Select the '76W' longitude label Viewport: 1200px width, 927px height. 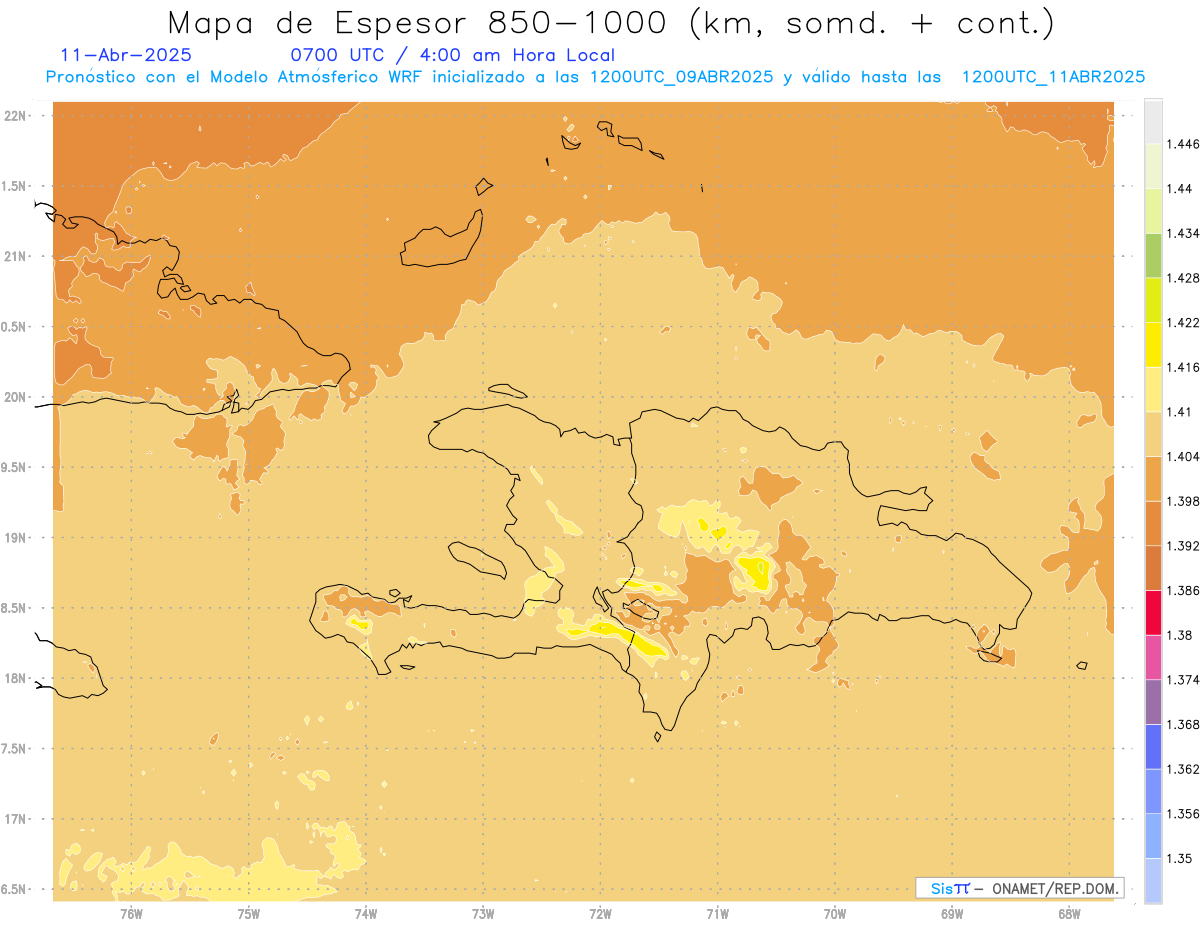point(131,914)
